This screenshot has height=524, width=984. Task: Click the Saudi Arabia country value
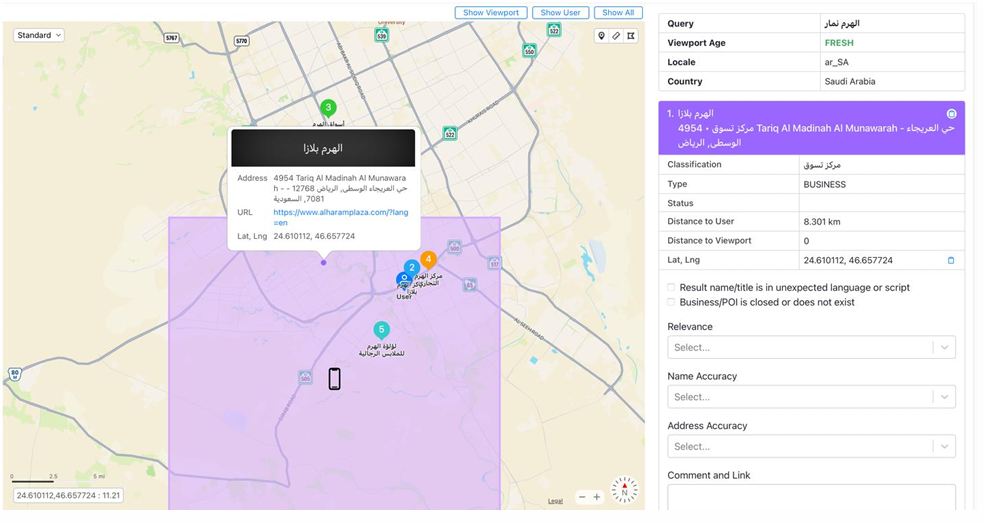point(850,82)
